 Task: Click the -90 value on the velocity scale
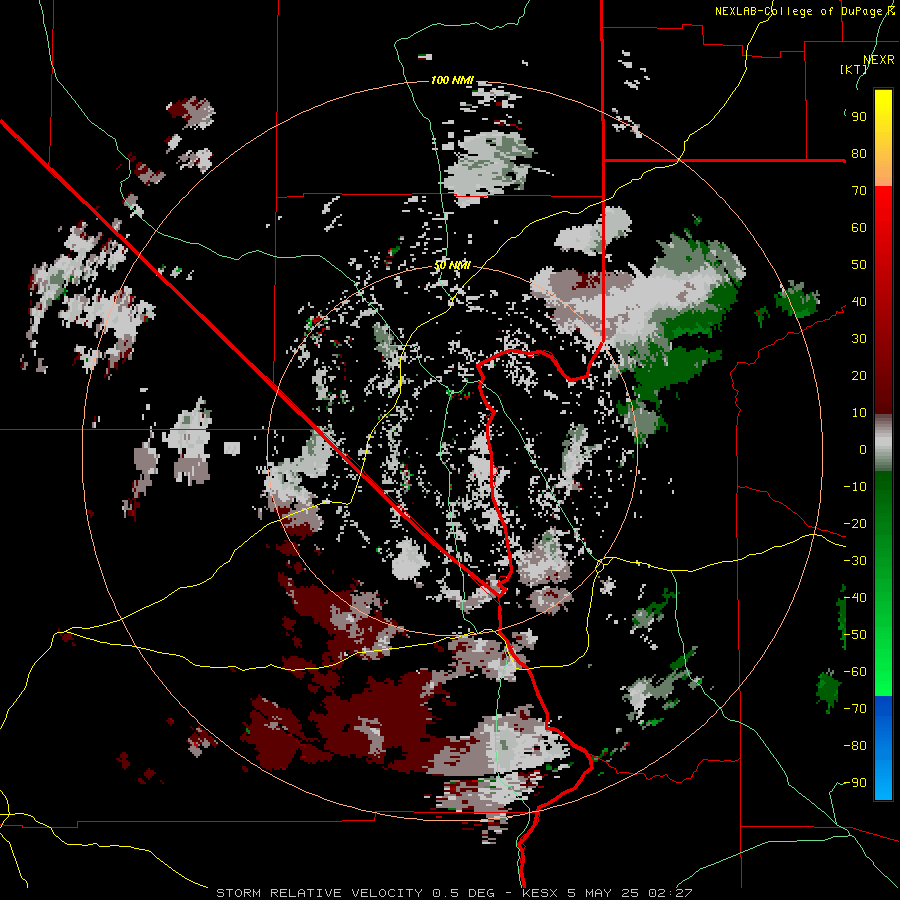[x=855, y=783]
